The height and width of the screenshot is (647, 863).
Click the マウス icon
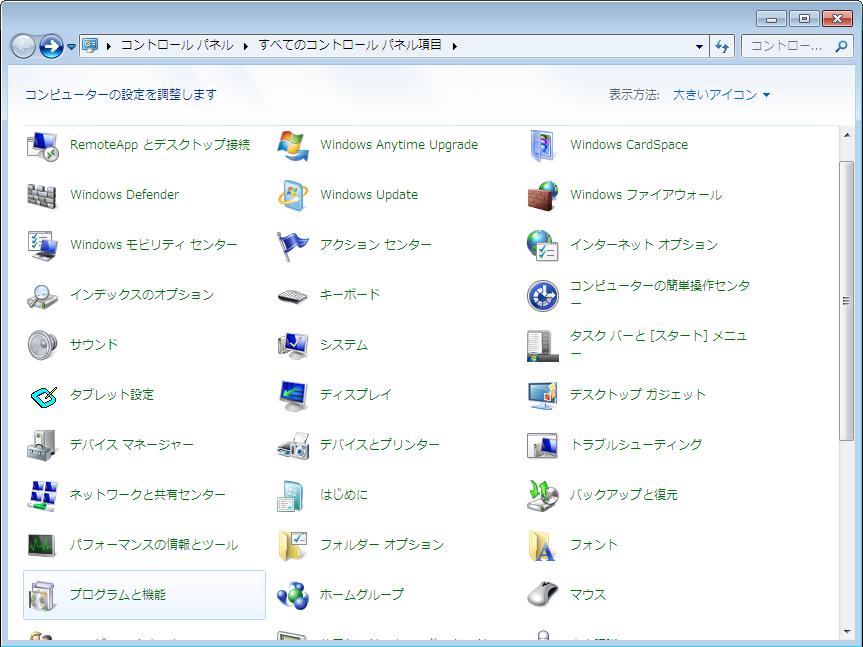543,596
